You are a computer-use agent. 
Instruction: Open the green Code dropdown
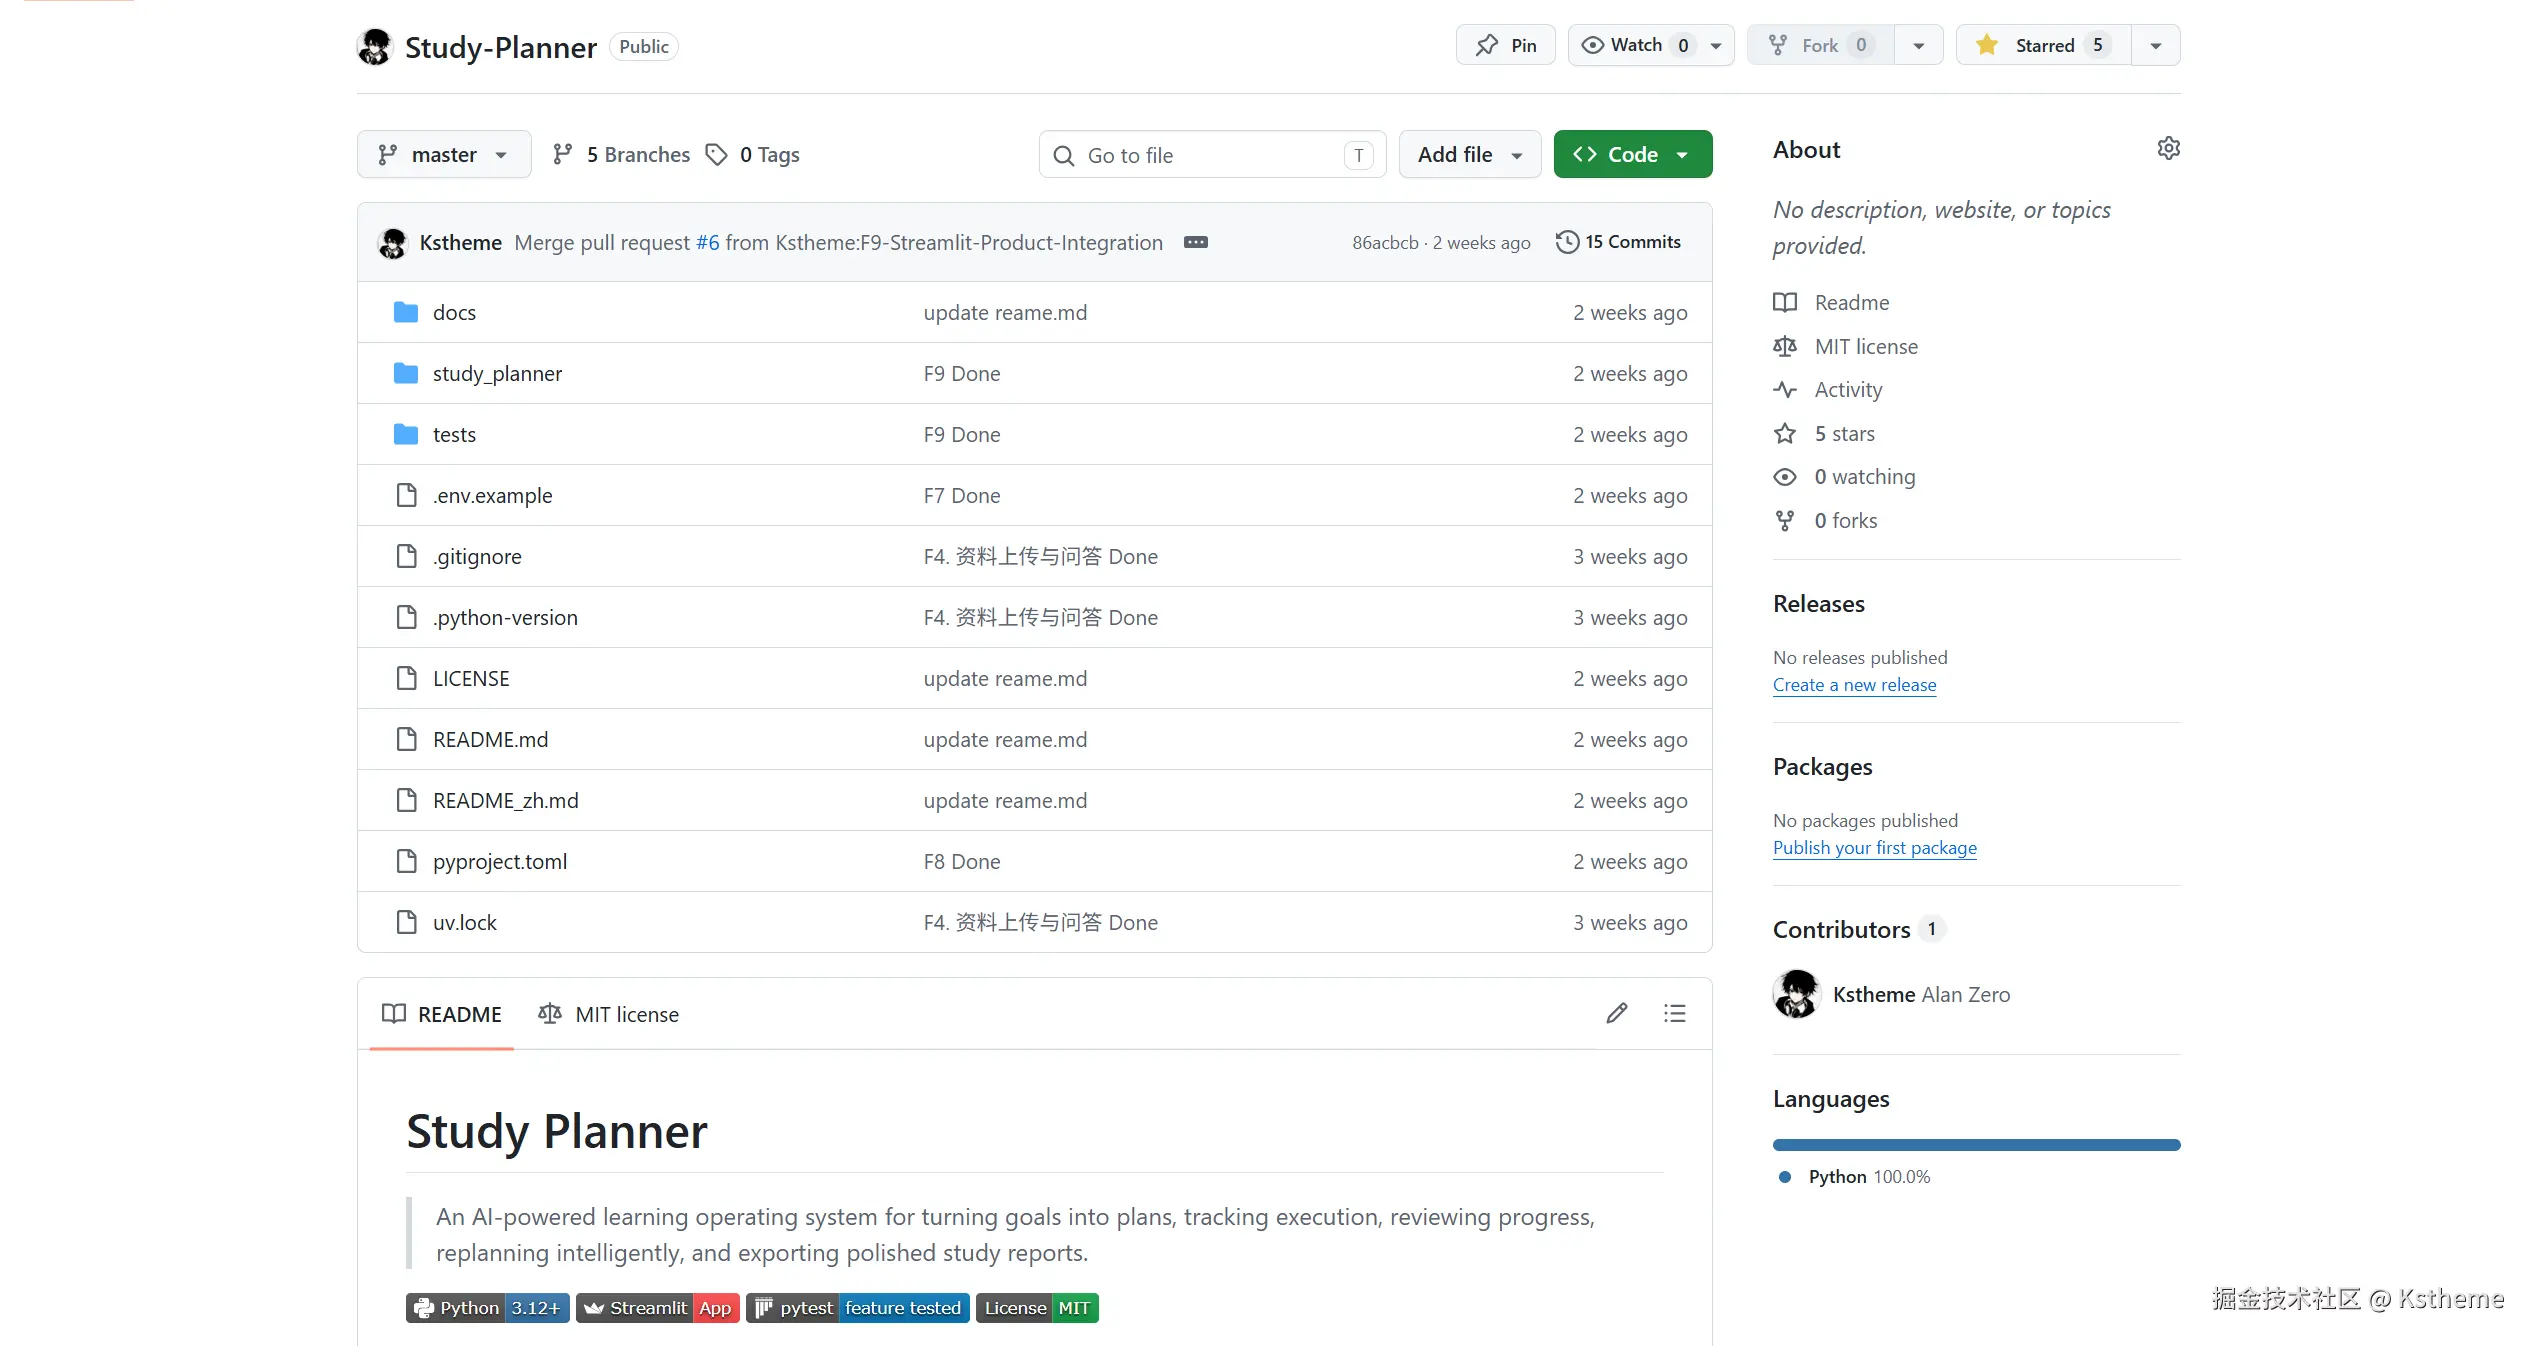coord(1633,154)
